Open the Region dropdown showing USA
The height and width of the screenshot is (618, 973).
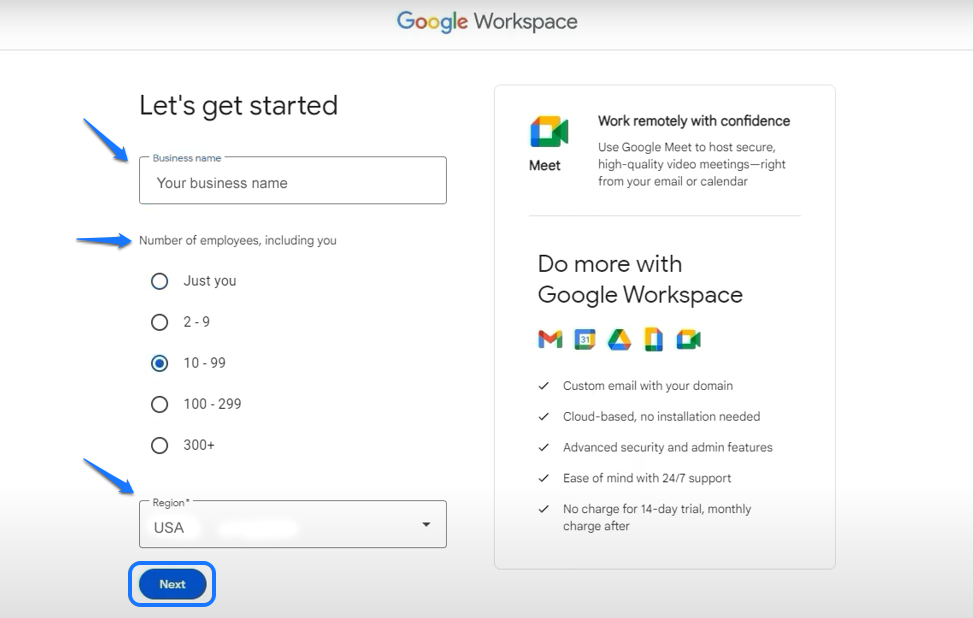[x=292, y=526]
